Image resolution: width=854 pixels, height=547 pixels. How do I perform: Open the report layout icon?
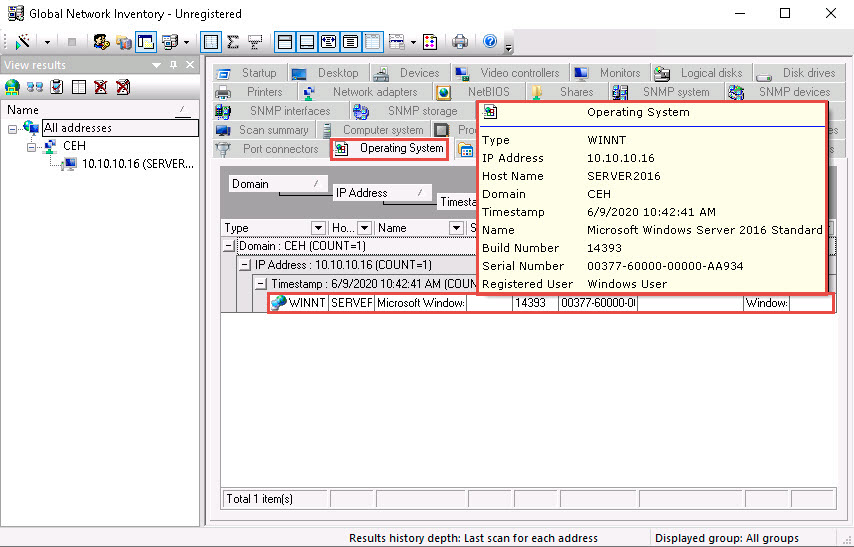pyautogui.click(x=397, y=41)
